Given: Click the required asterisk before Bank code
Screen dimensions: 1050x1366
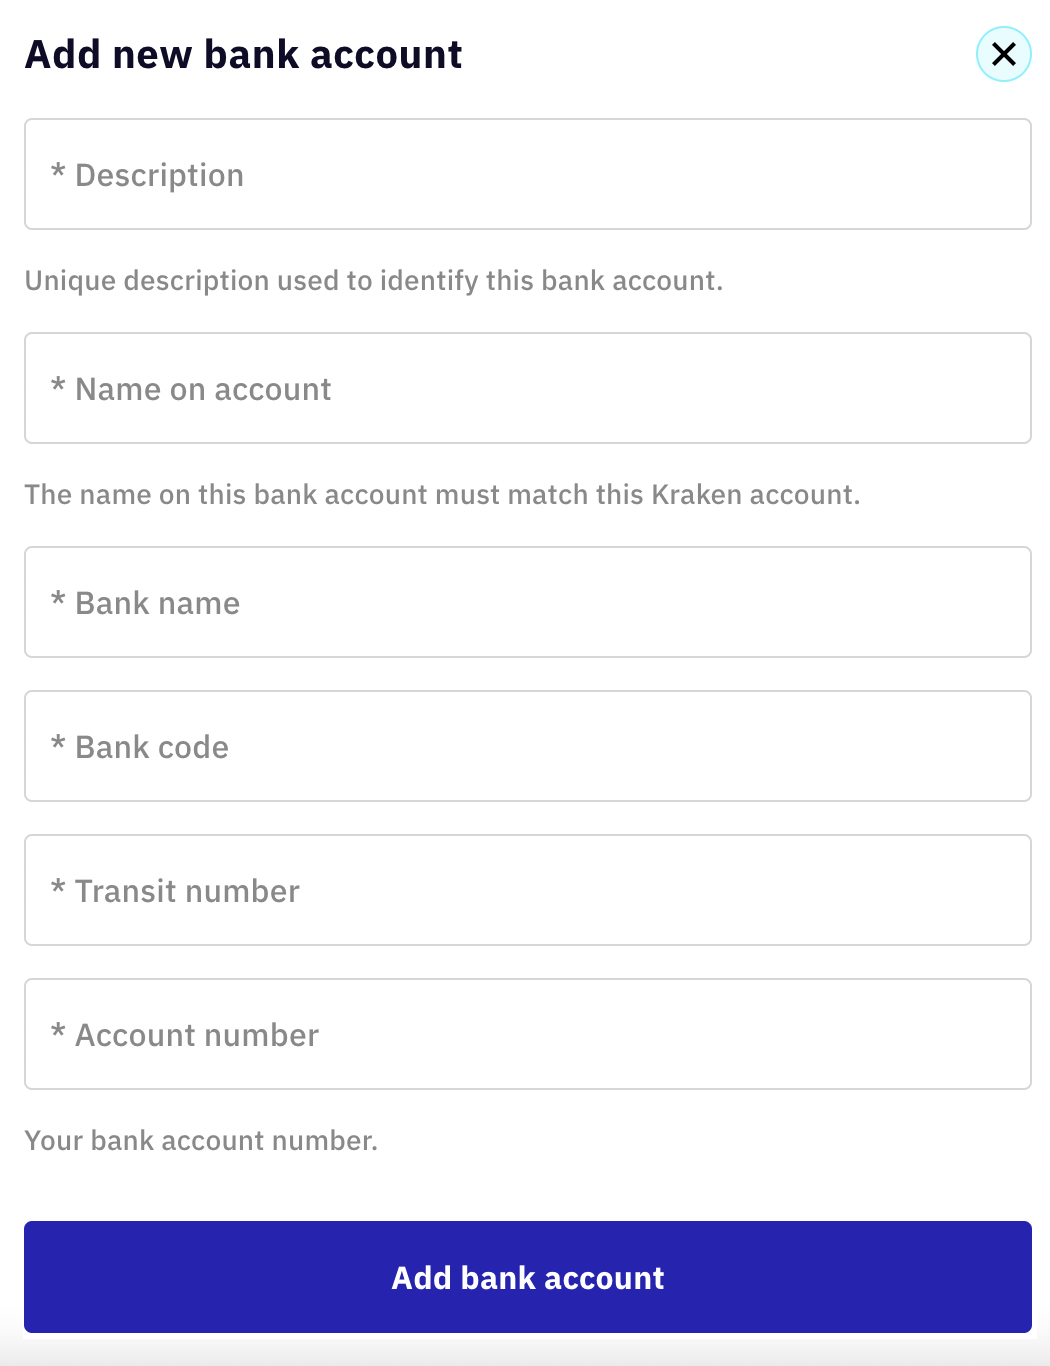Looking at the screenshot, I should (x=58, y=744).
